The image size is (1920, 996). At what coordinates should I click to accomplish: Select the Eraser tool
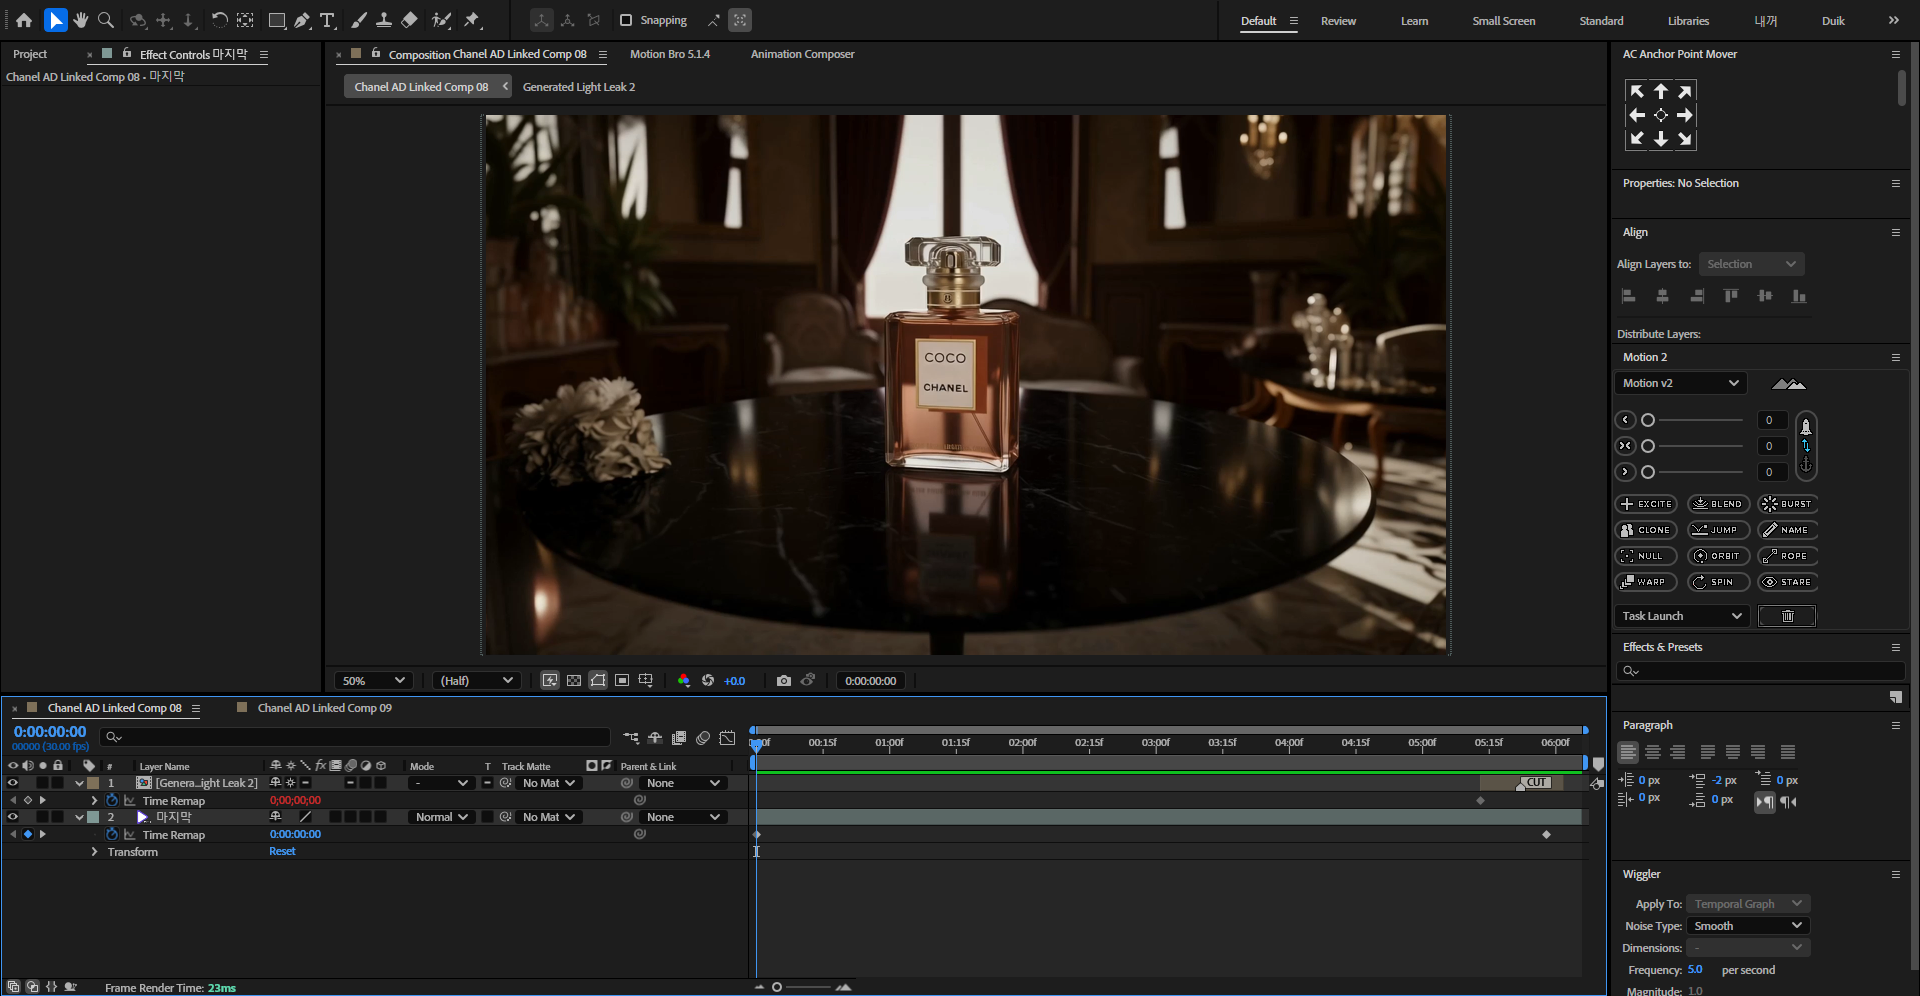point(409,20)
